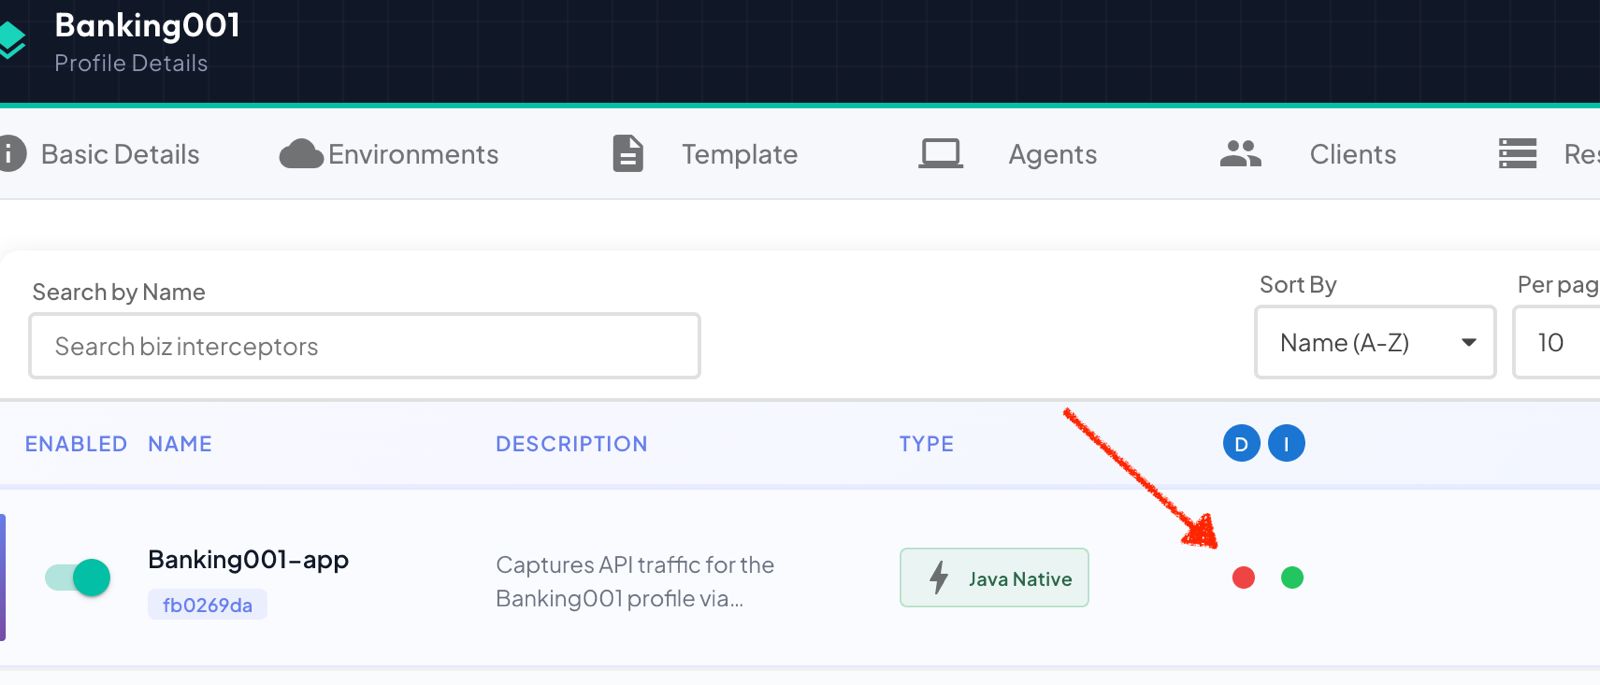1600x685 pixels.
Task: Click the Search by Name label
Action: (119, 292)
